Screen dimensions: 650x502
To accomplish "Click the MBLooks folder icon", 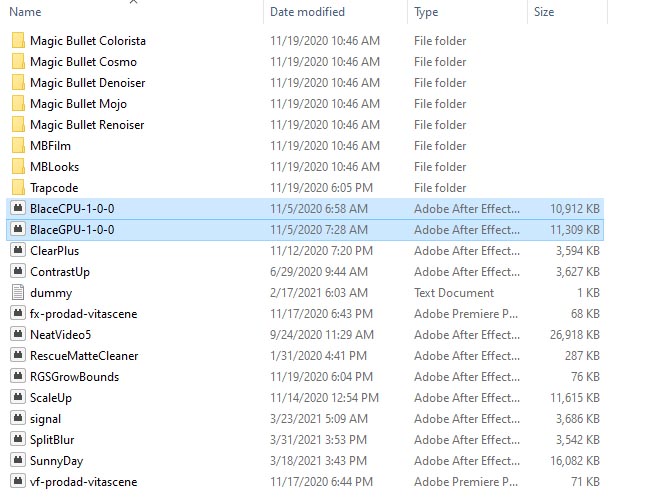I will [x=18, y=167].
